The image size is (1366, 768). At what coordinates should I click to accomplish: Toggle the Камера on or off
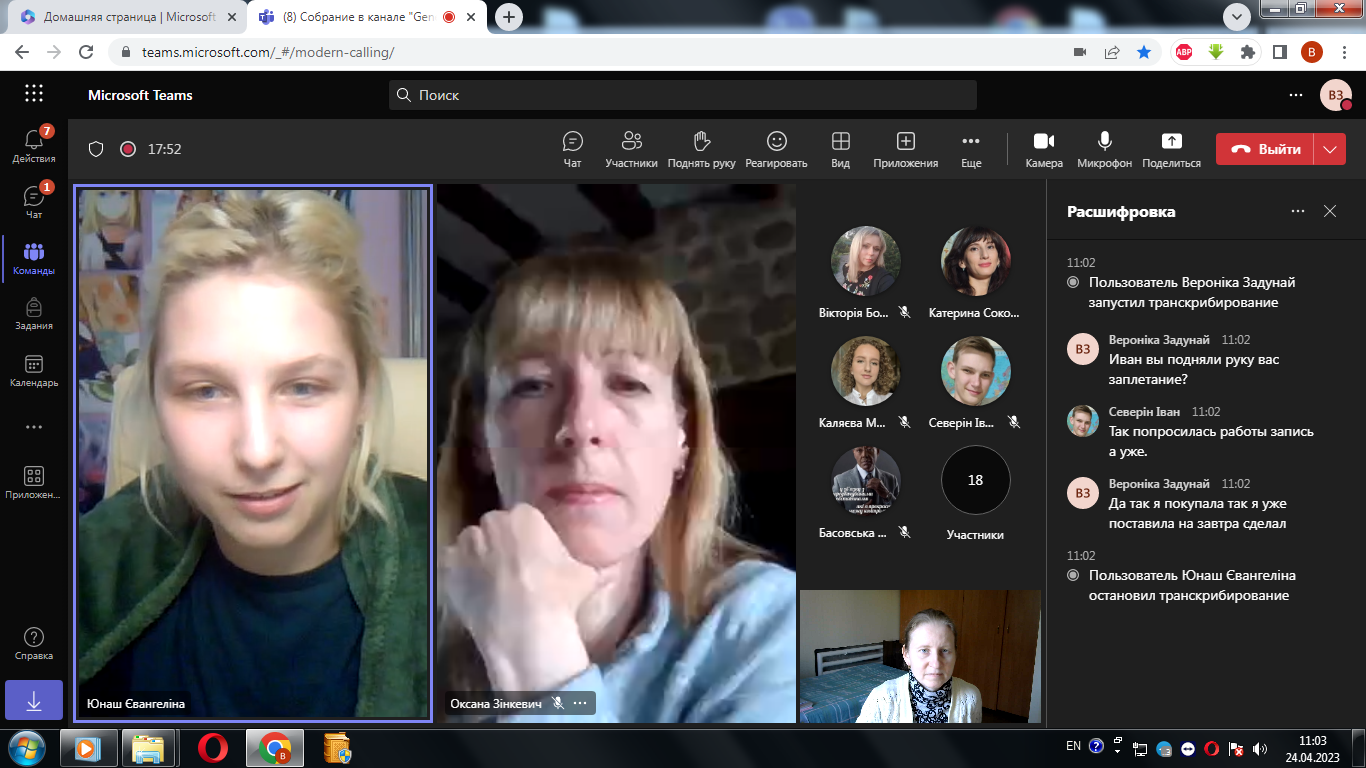pos(1044,149)
